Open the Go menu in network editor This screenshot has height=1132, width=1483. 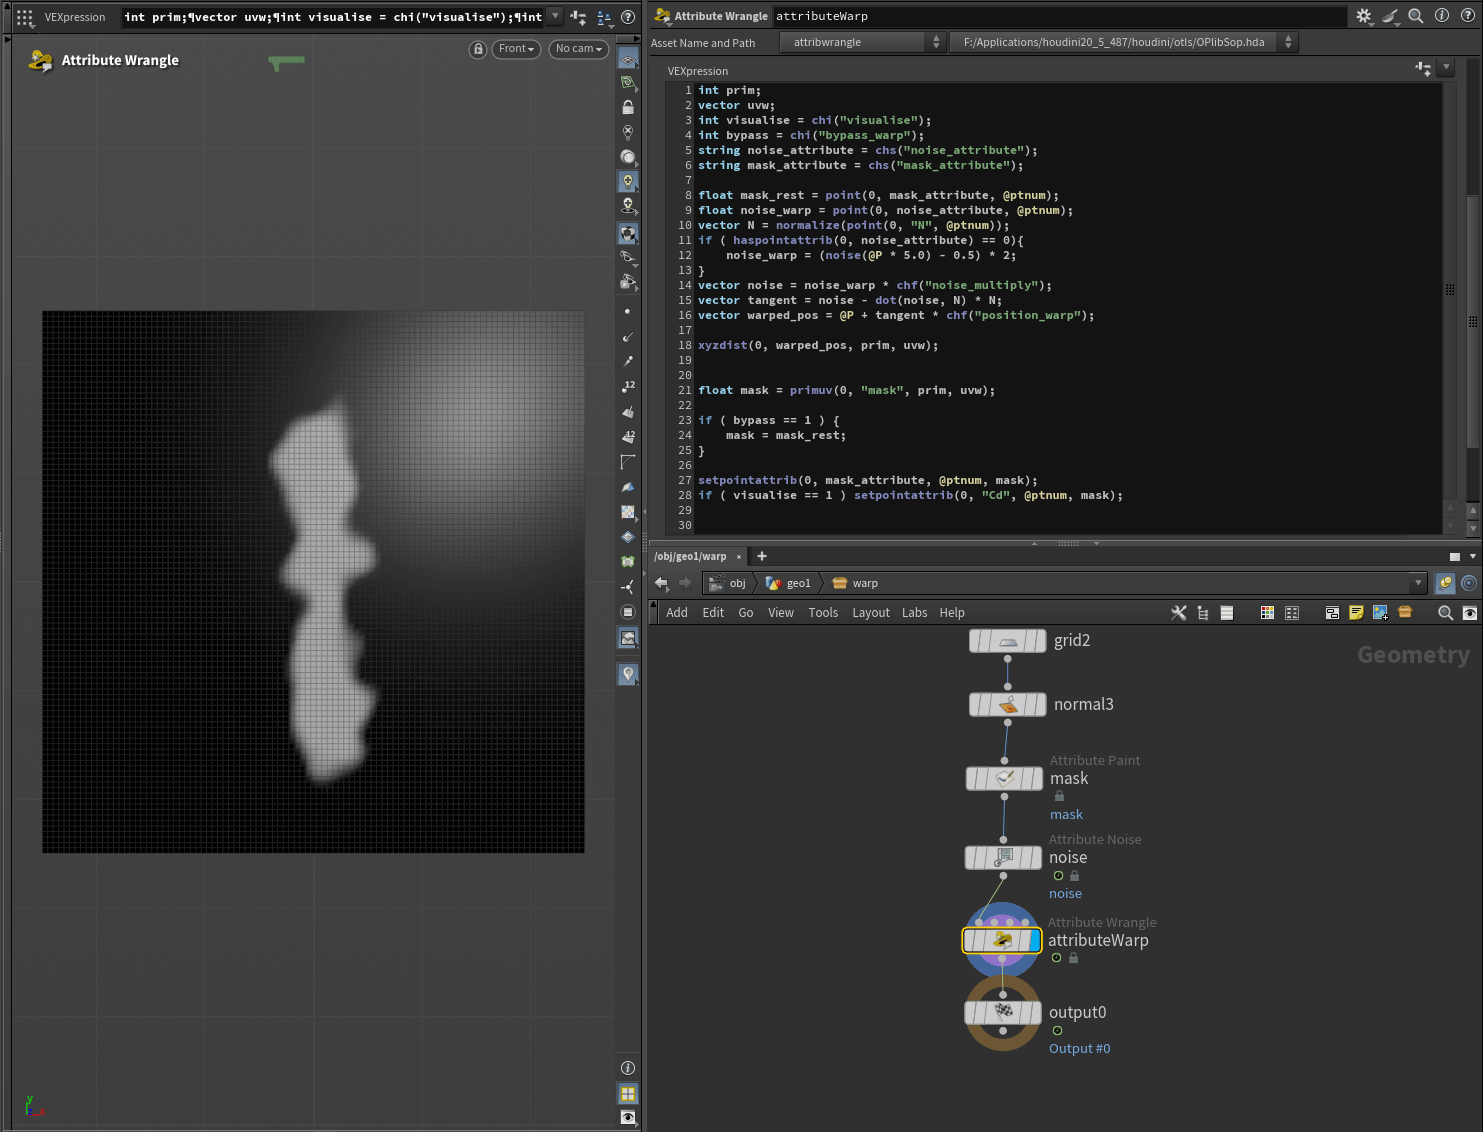click(x=746, y=613)
